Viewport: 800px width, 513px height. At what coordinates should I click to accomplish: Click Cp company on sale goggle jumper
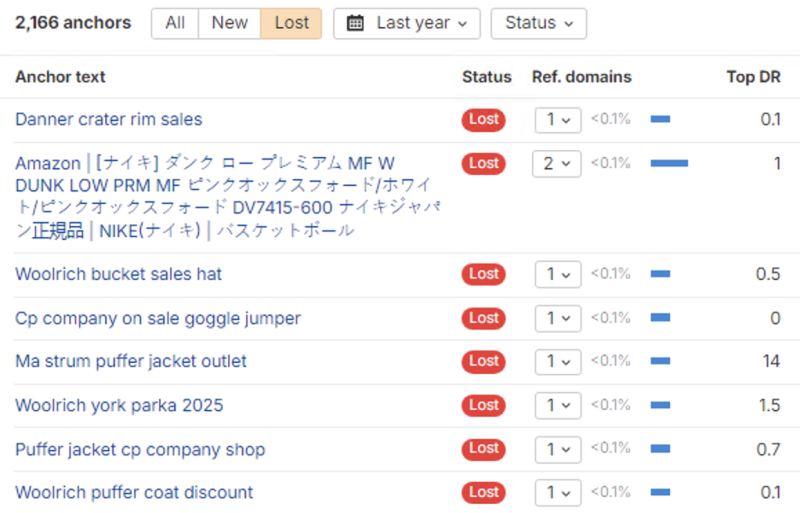click(157, 318)
